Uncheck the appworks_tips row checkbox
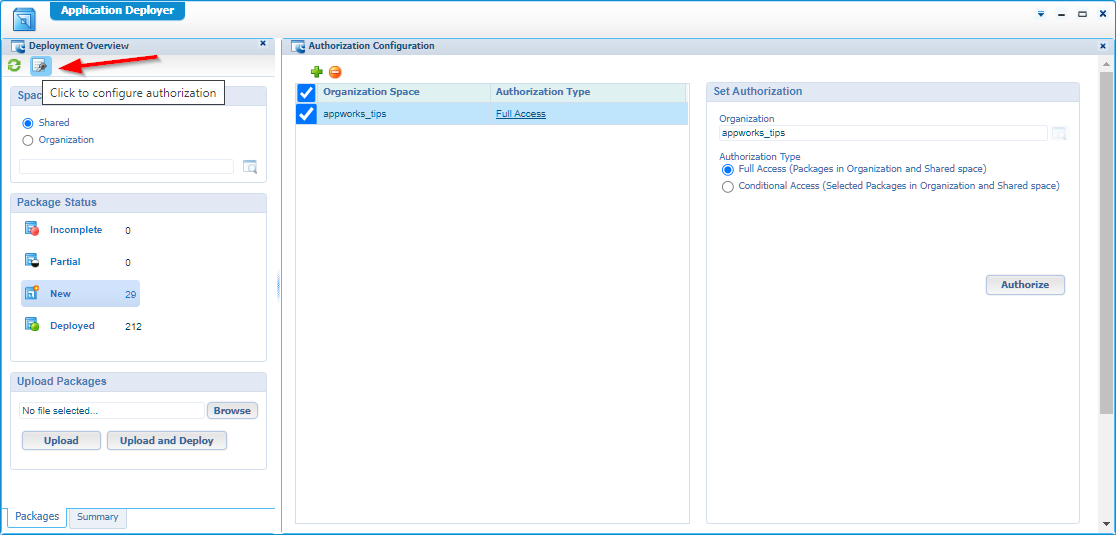Viewport: 1116px width, 535px height. tap(306, 114)
